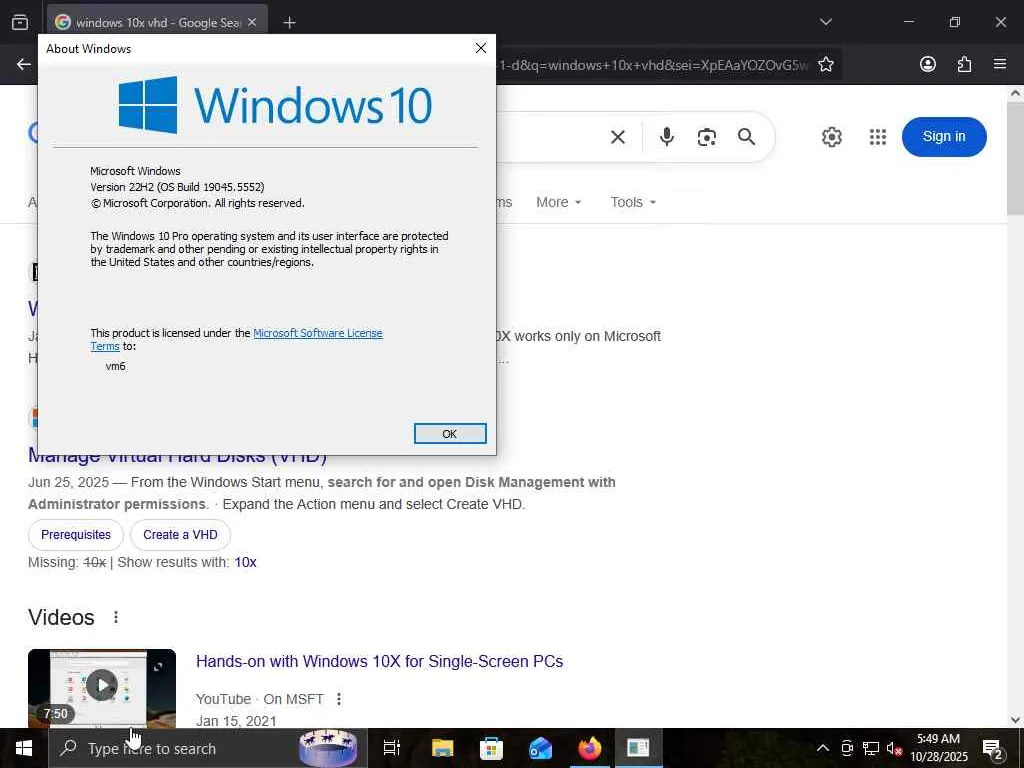The width and height of the screenshot is (1024, 768).
Task: Show results with the '10x' link
Action: 246,562
